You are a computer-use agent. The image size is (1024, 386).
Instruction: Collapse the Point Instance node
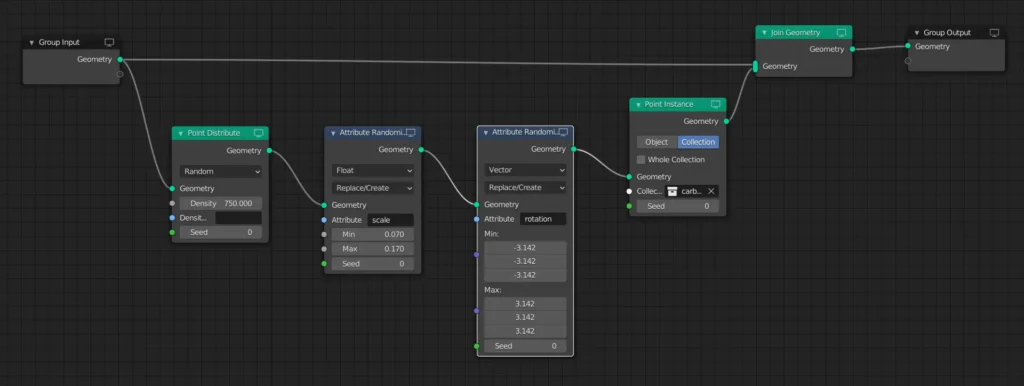click(638, 105)
